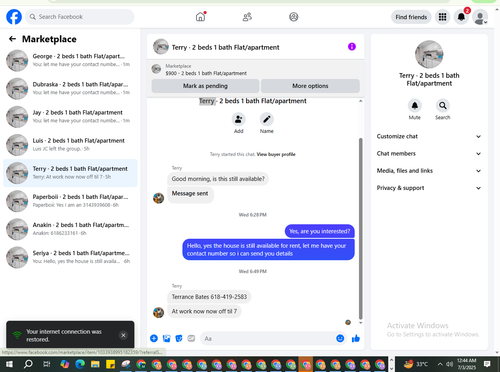Open Microsoft Edge from taskbar
The width and height of the screenshot is (500, 372).
[80, 364]
